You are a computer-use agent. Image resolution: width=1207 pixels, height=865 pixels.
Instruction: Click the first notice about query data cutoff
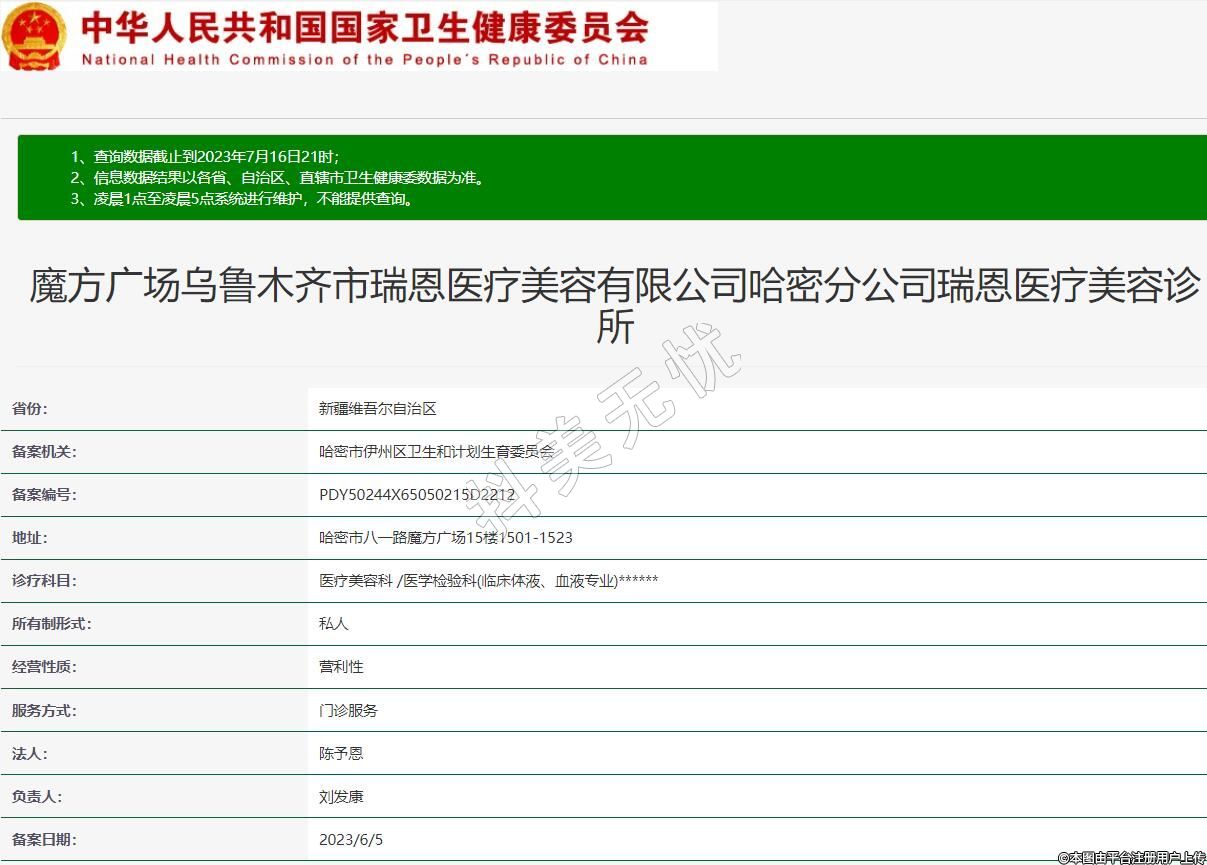pos(204,156)
